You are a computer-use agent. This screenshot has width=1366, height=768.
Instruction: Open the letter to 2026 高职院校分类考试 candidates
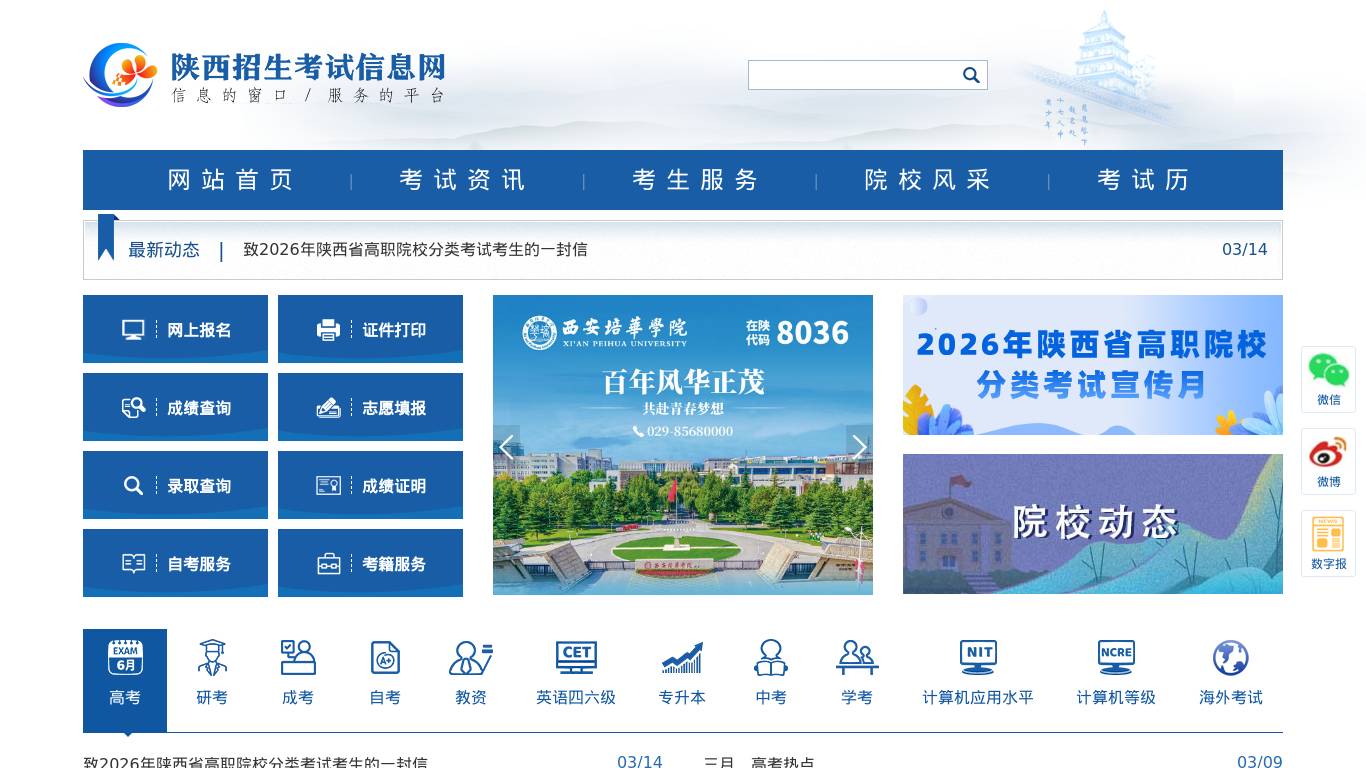point(417,250)
